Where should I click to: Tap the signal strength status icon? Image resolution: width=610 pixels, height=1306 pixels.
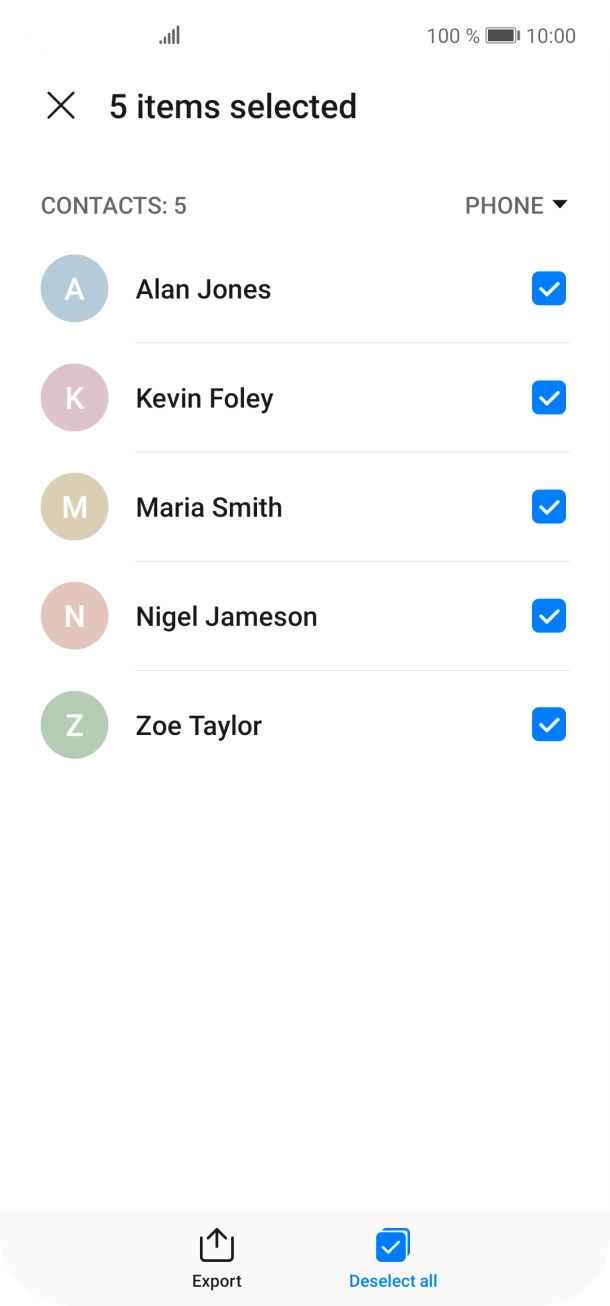point(169,36)
